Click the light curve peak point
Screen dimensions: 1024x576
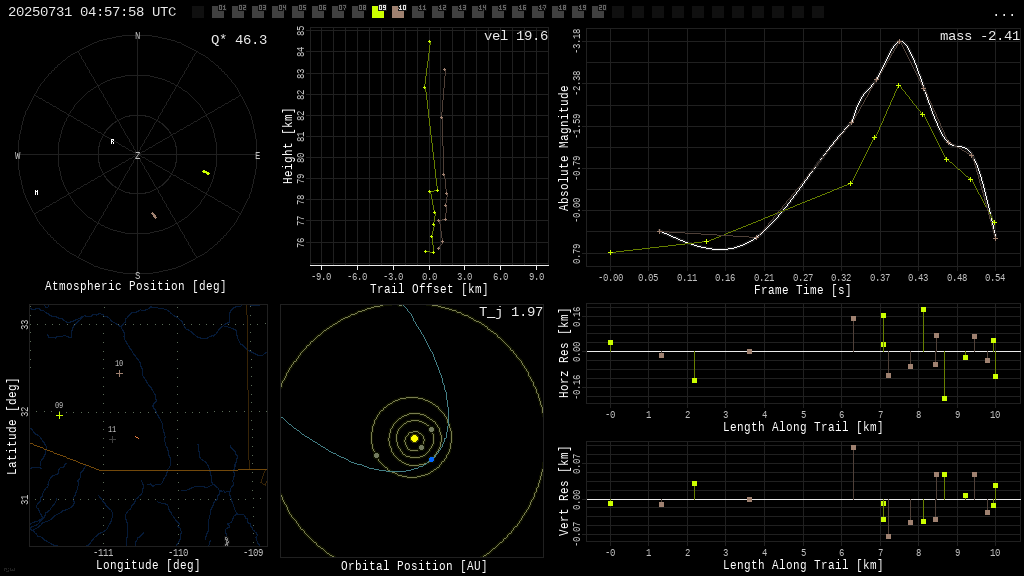900,41
